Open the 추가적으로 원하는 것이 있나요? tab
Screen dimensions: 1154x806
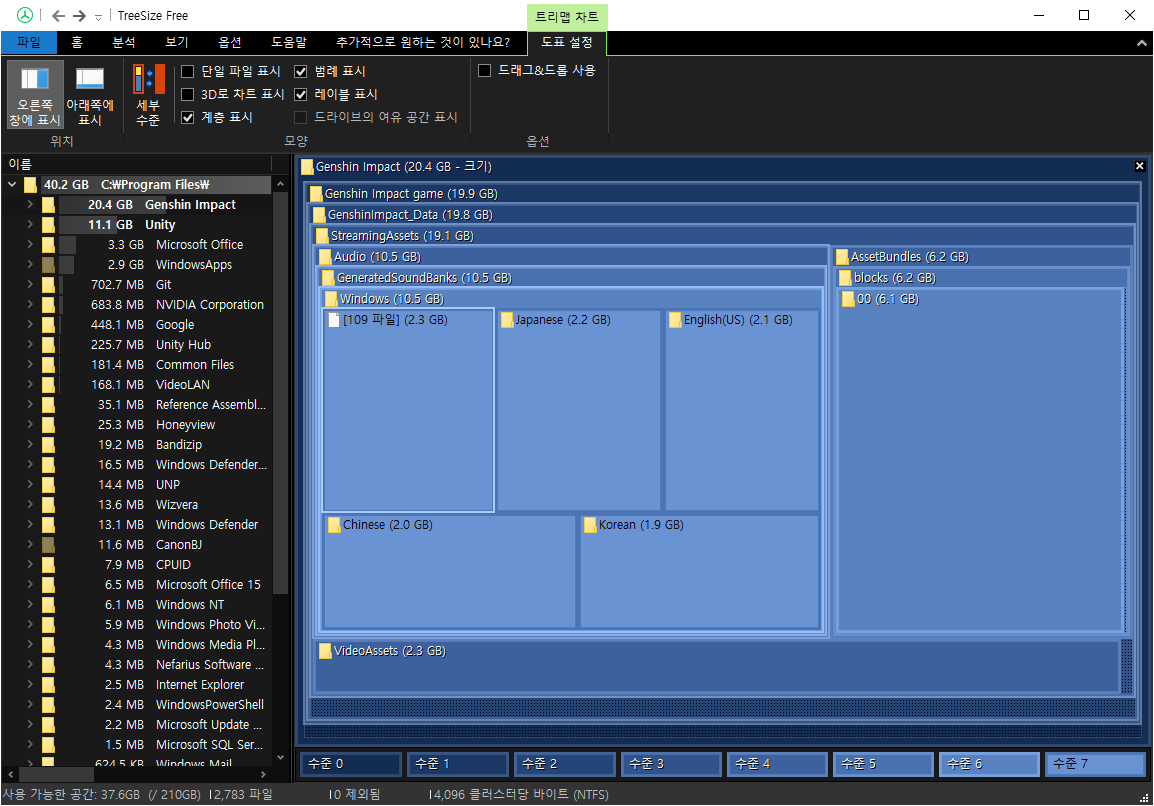coord(422,43)
